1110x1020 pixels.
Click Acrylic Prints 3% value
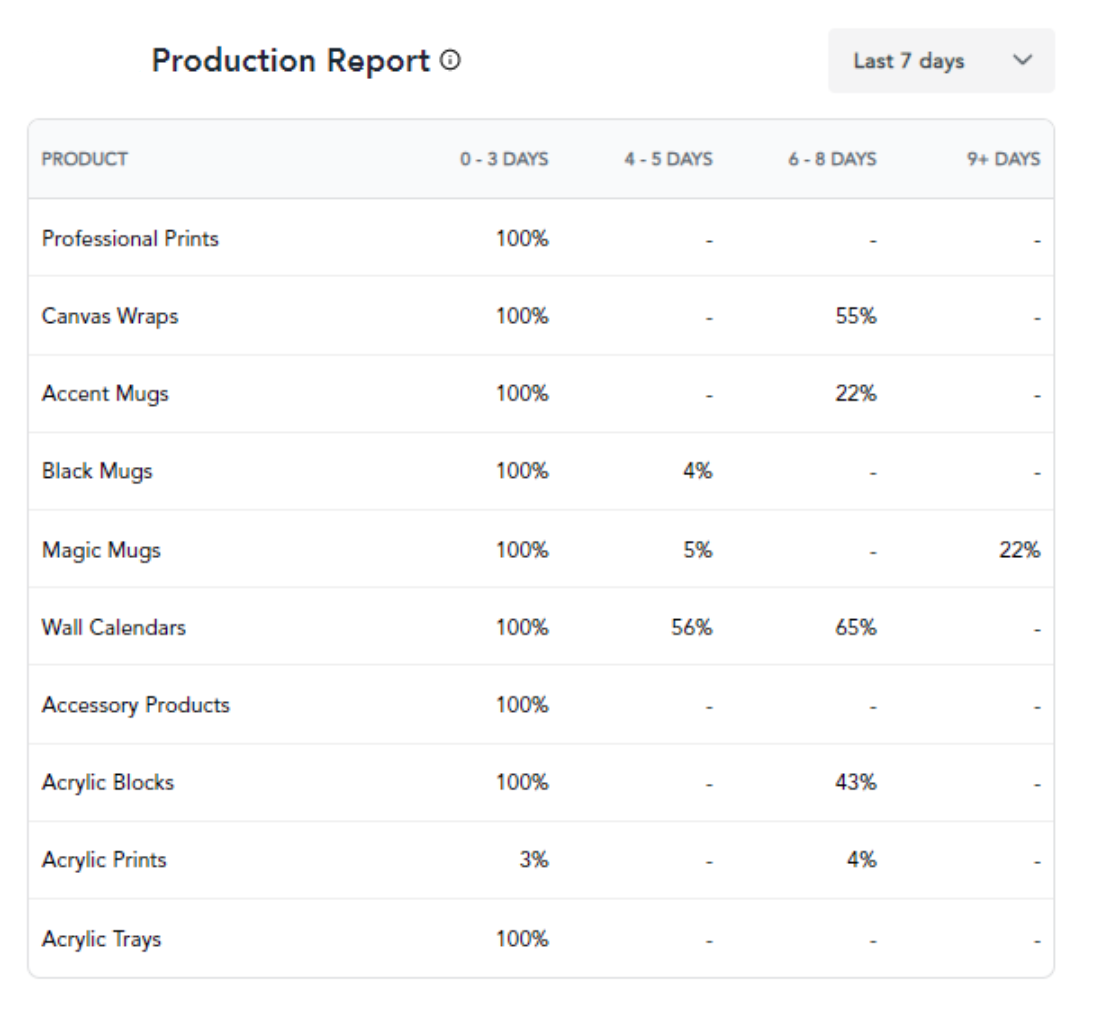tap(534, 860)
